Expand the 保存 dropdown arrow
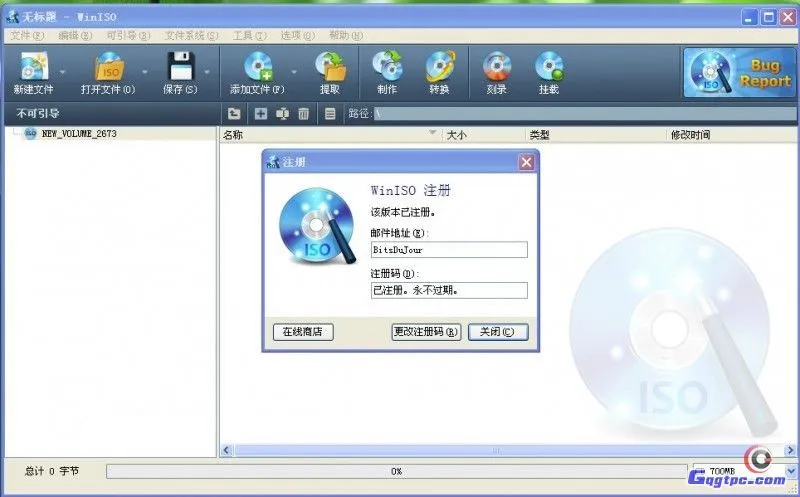This screenshot has height=497, width=800. click(207, 72)
